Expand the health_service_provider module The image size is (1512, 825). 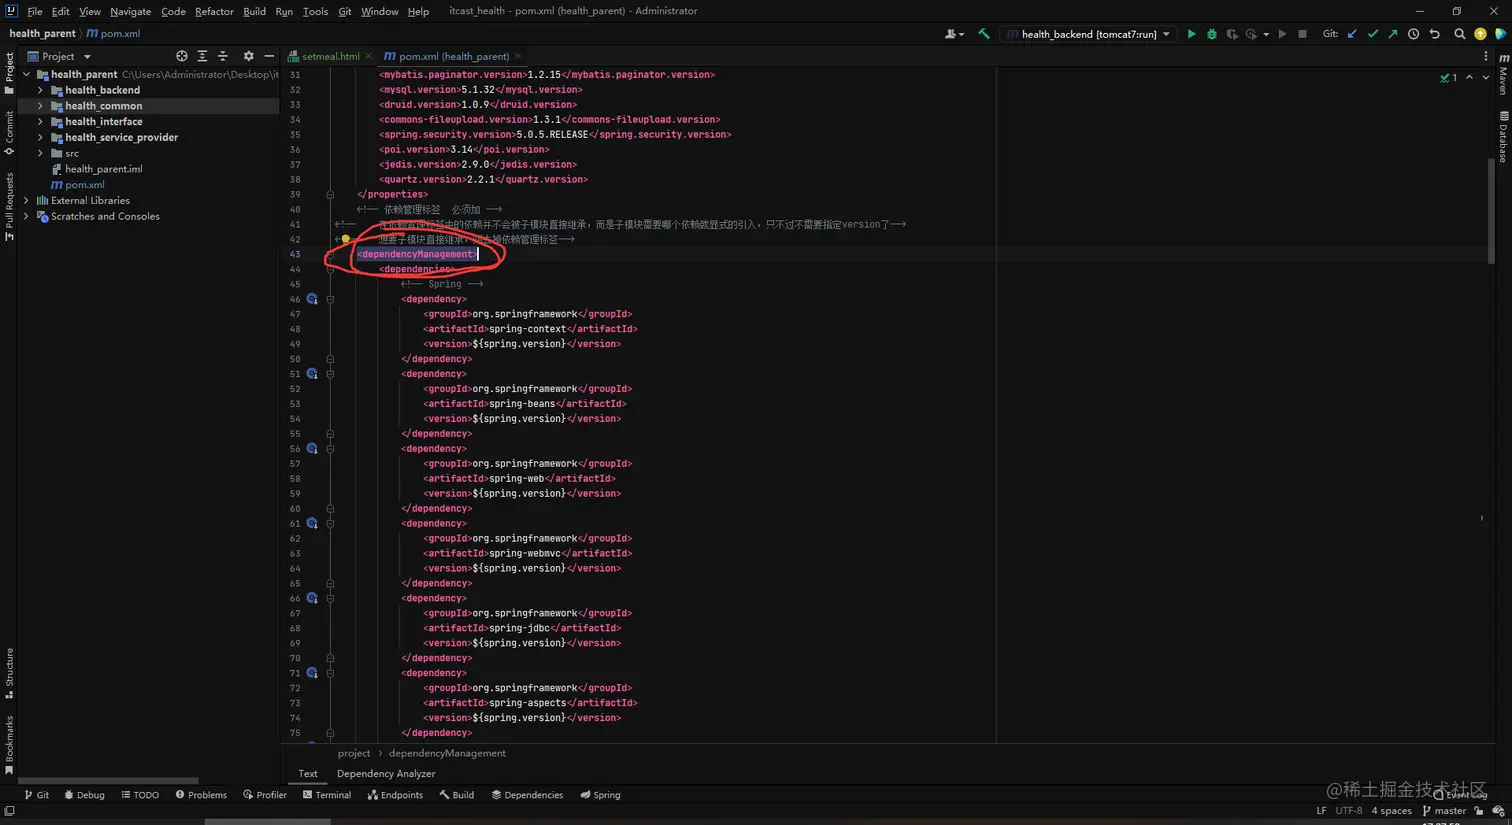pos(40,137)
